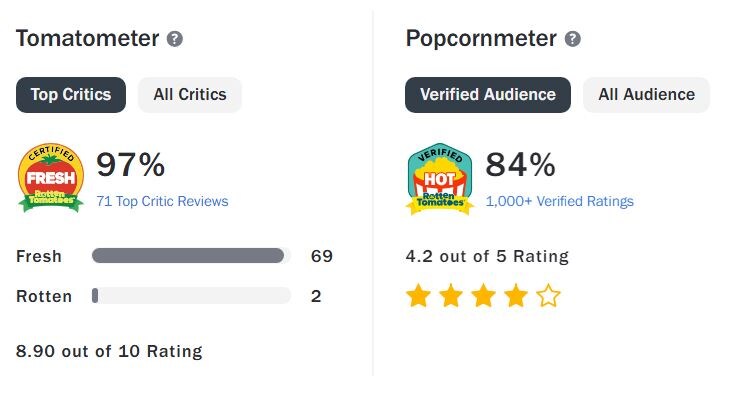The height and width of the screenshot is (400, 744).
Task: Click the Tomatometer help question mark icon
Action: (x=175, y=39)
